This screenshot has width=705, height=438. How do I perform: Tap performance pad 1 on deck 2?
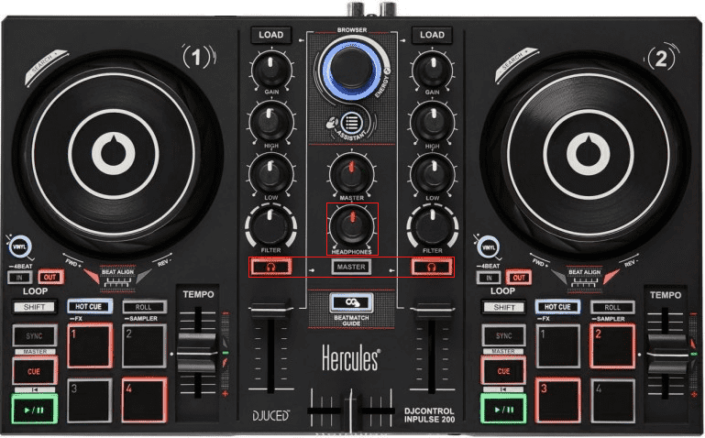[558, 346]
